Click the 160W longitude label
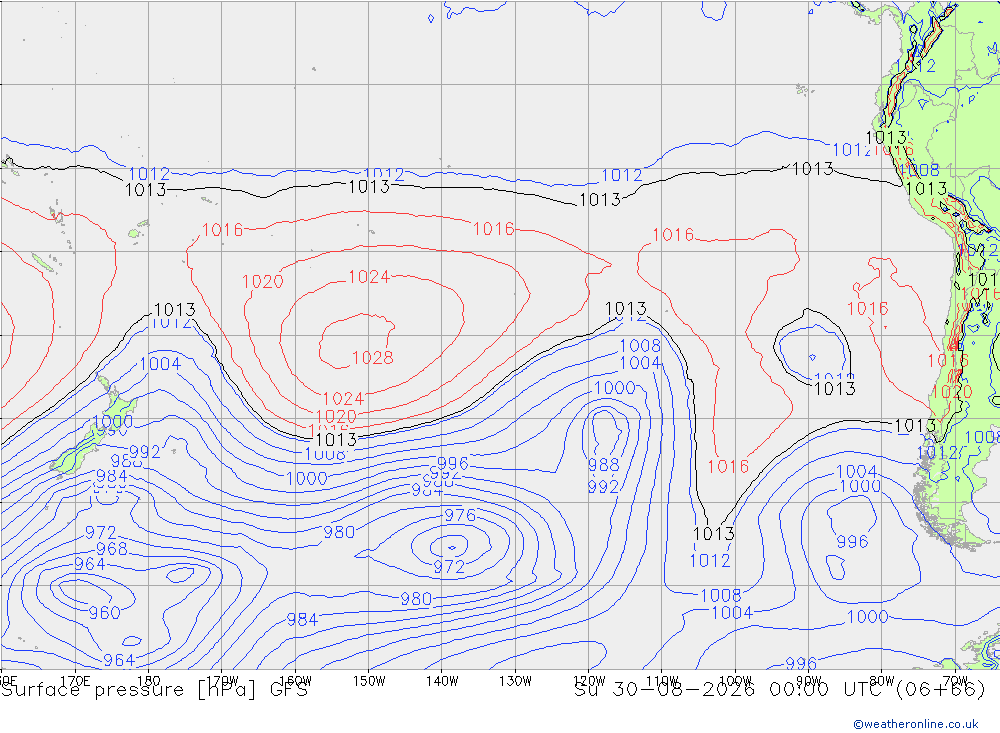 [295, 681]
